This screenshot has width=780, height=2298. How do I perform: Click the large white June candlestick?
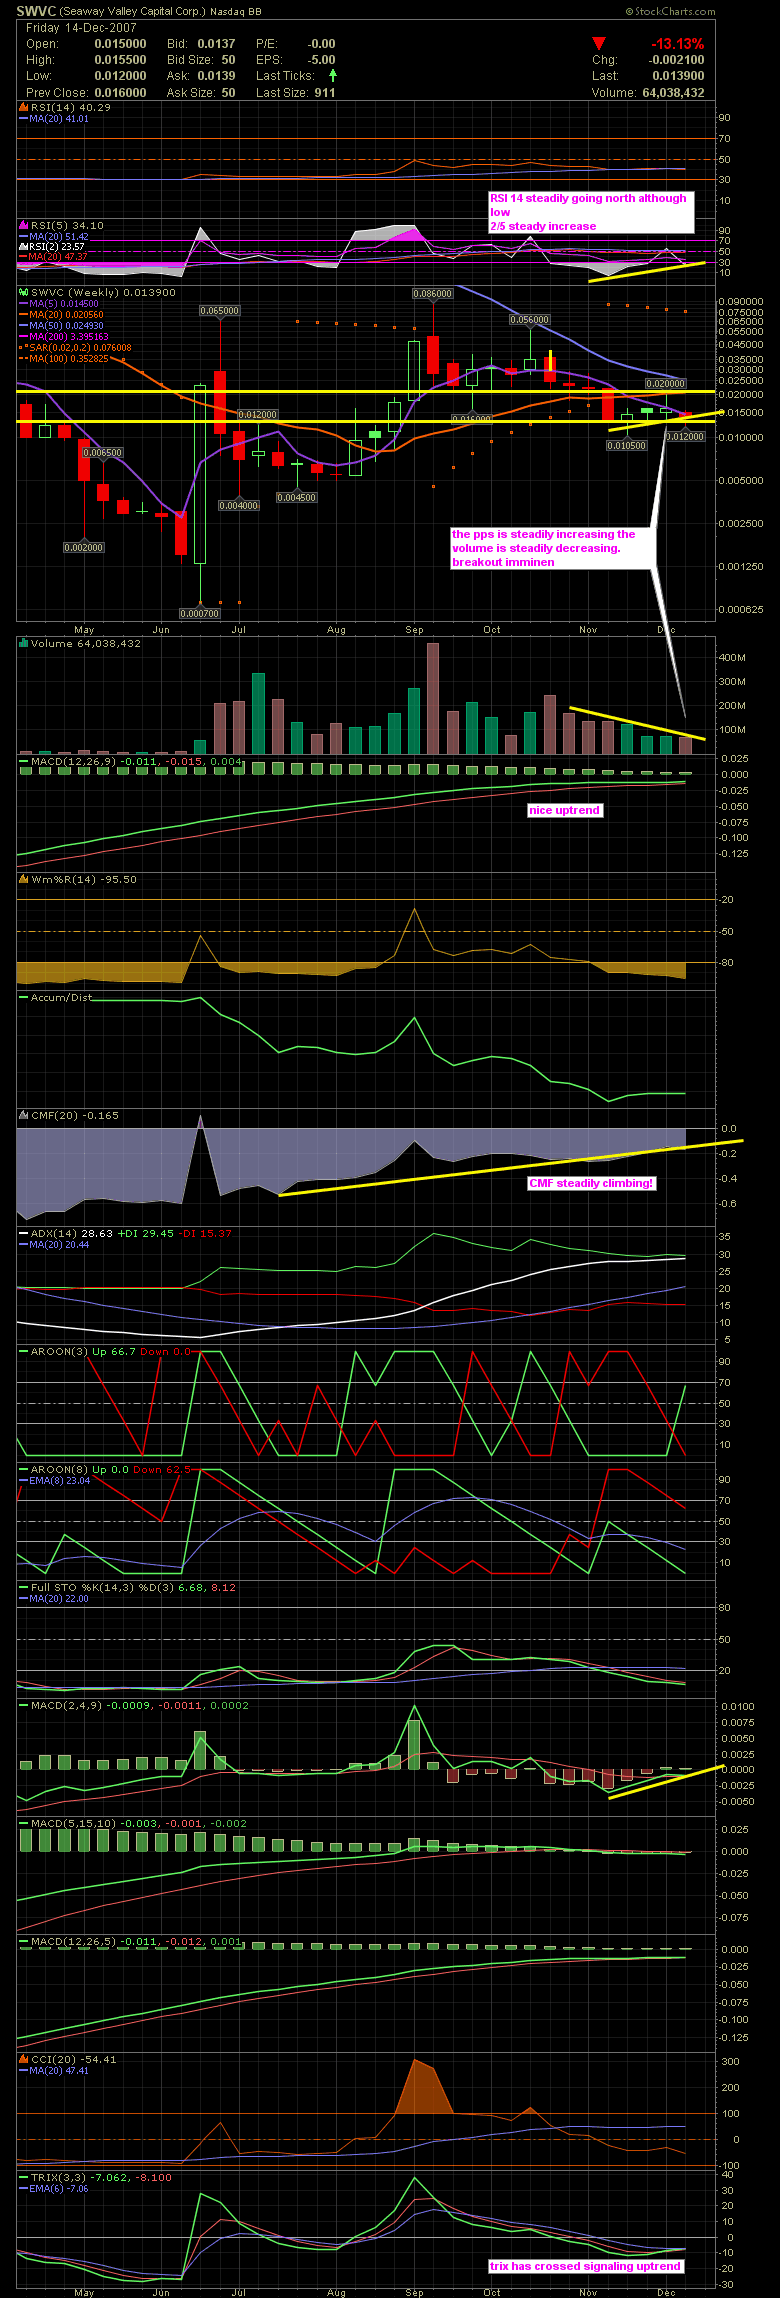[x=199, y=475]
